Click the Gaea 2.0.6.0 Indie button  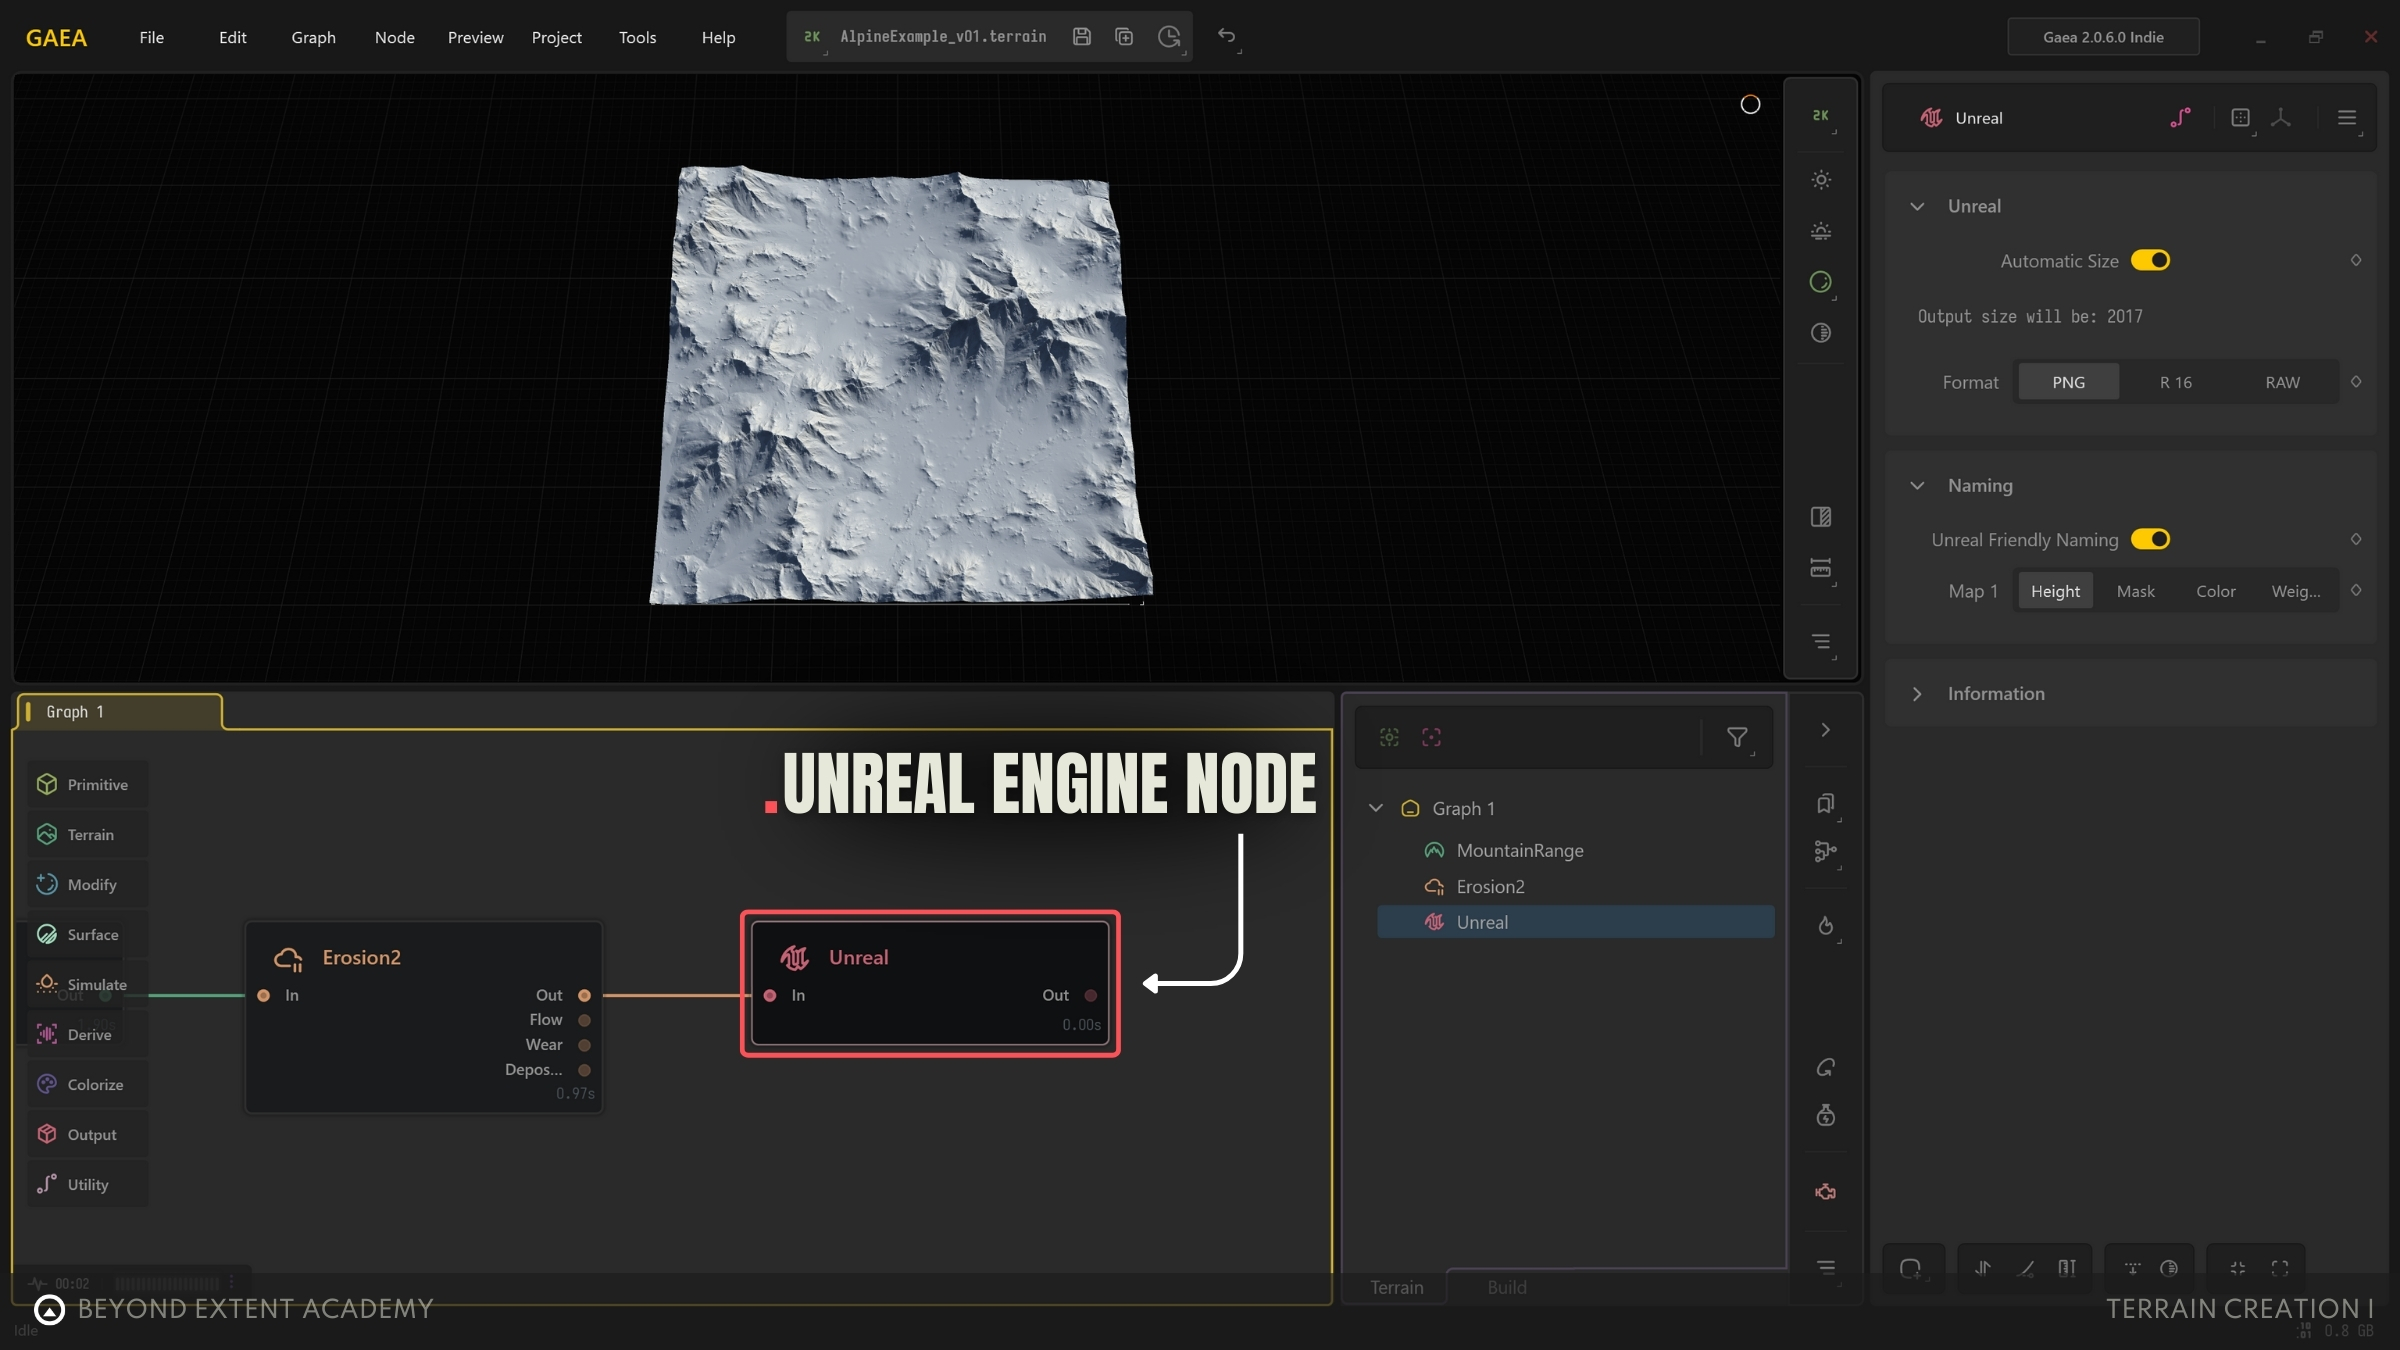click(x=2103, y=37)
